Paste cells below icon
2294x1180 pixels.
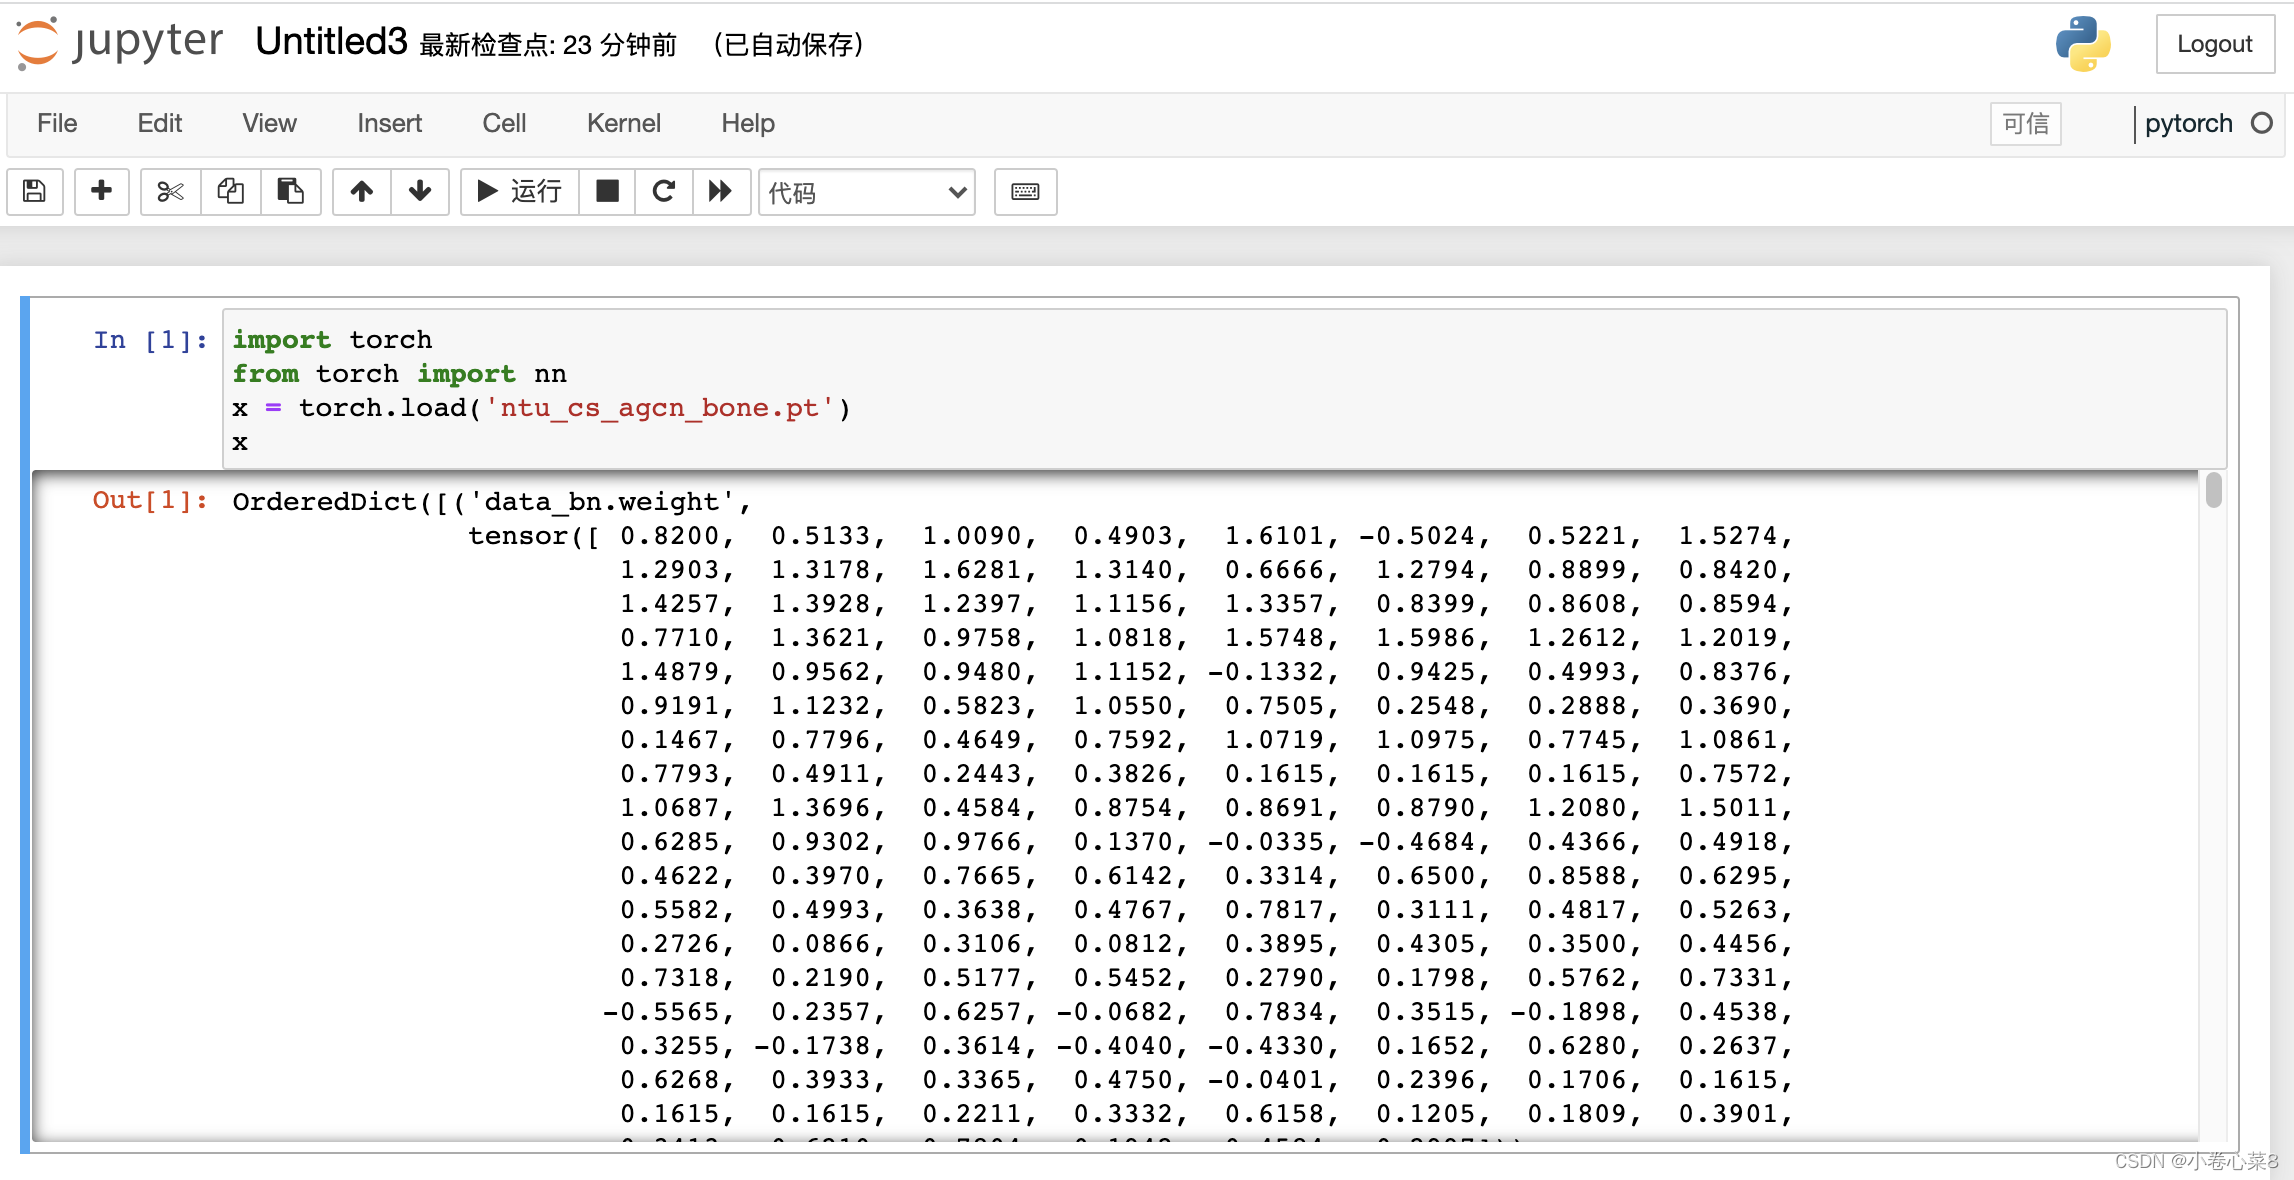(x=291, y=191)
